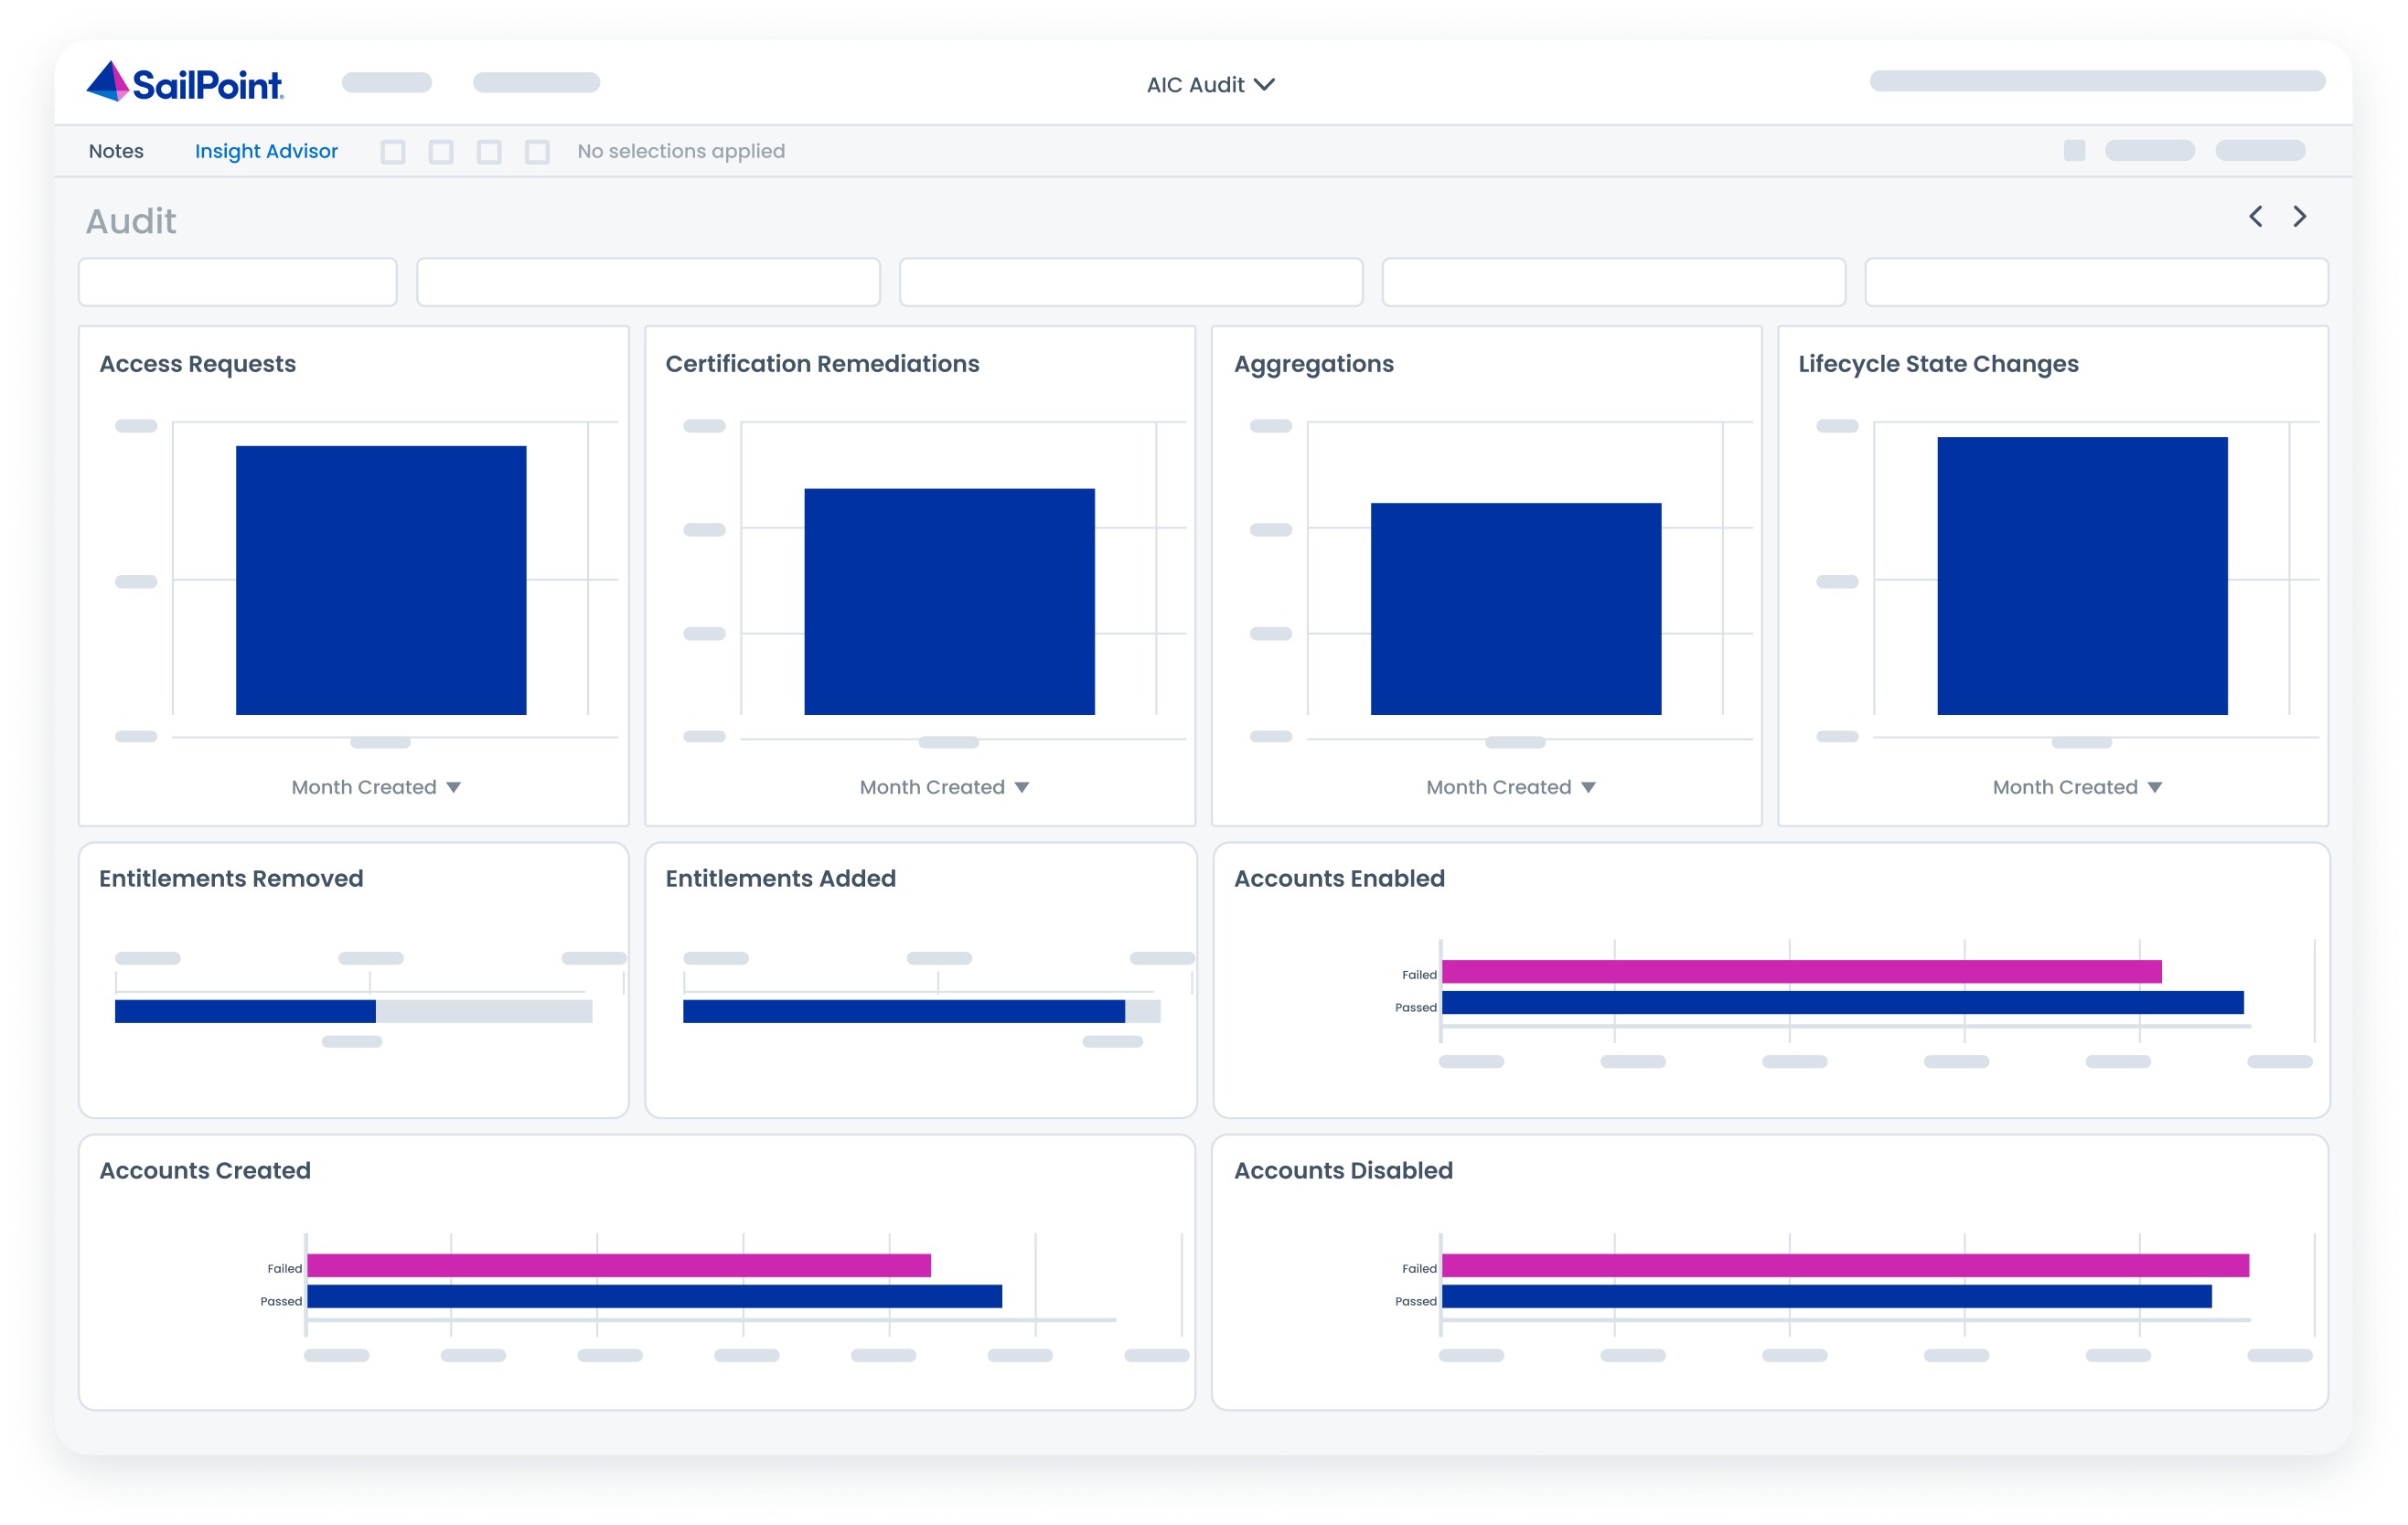Click the first empty filter box
Screen dimensions: 2408x1525
tap(238, 282)
